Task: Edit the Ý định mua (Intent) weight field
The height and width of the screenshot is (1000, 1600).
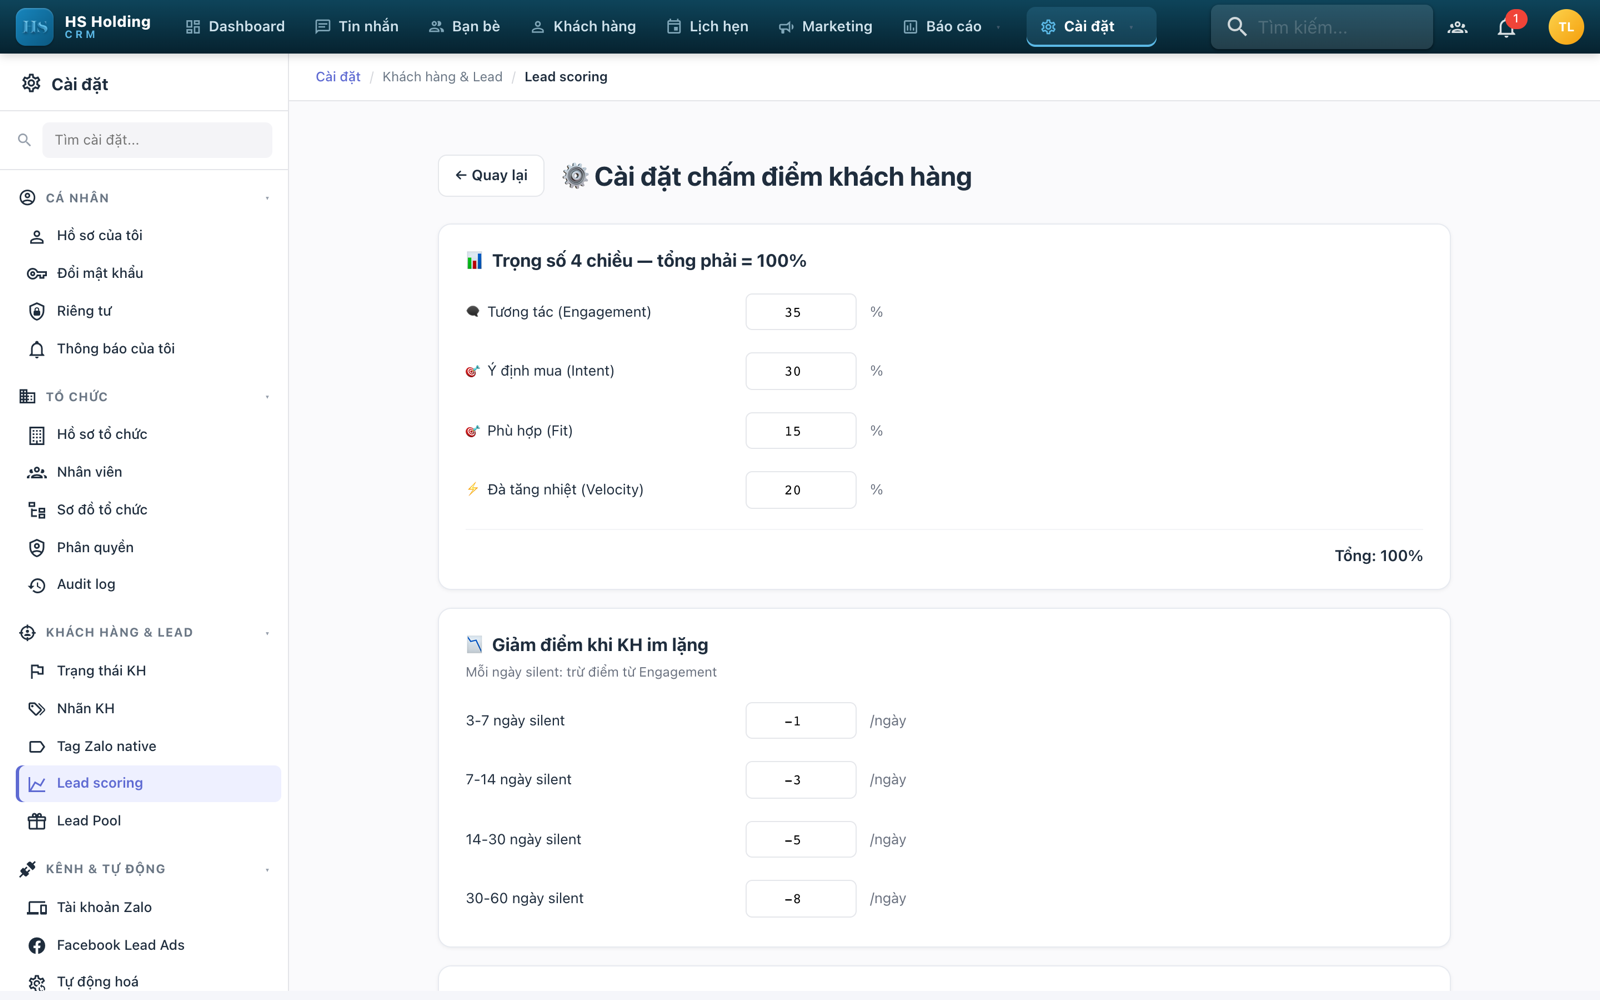Action: 801,371
